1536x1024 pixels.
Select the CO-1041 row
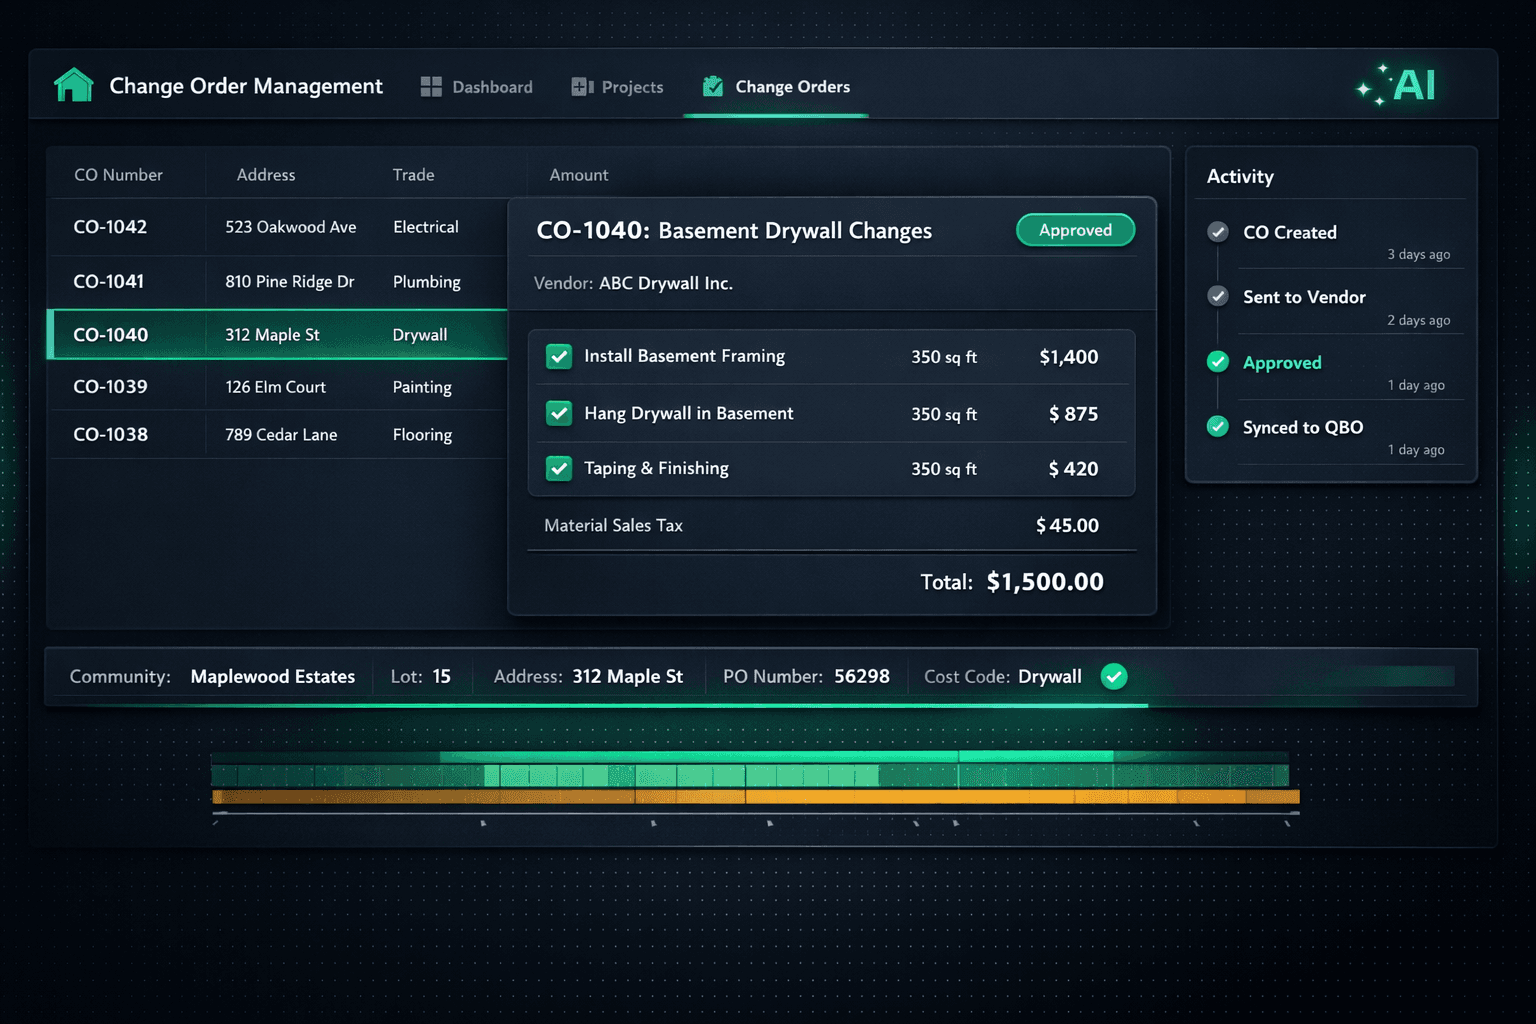click(278, 282)
